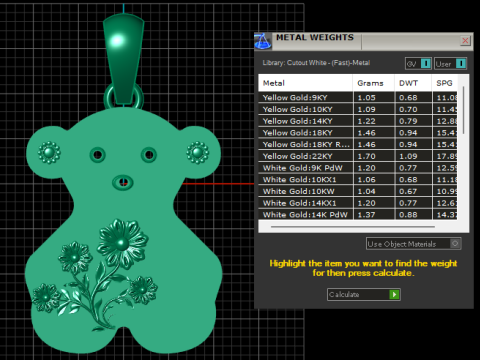Select the White Gold:14KX1 row
The width and height of the screenshot is (480, 360).
tap(358, 203)
